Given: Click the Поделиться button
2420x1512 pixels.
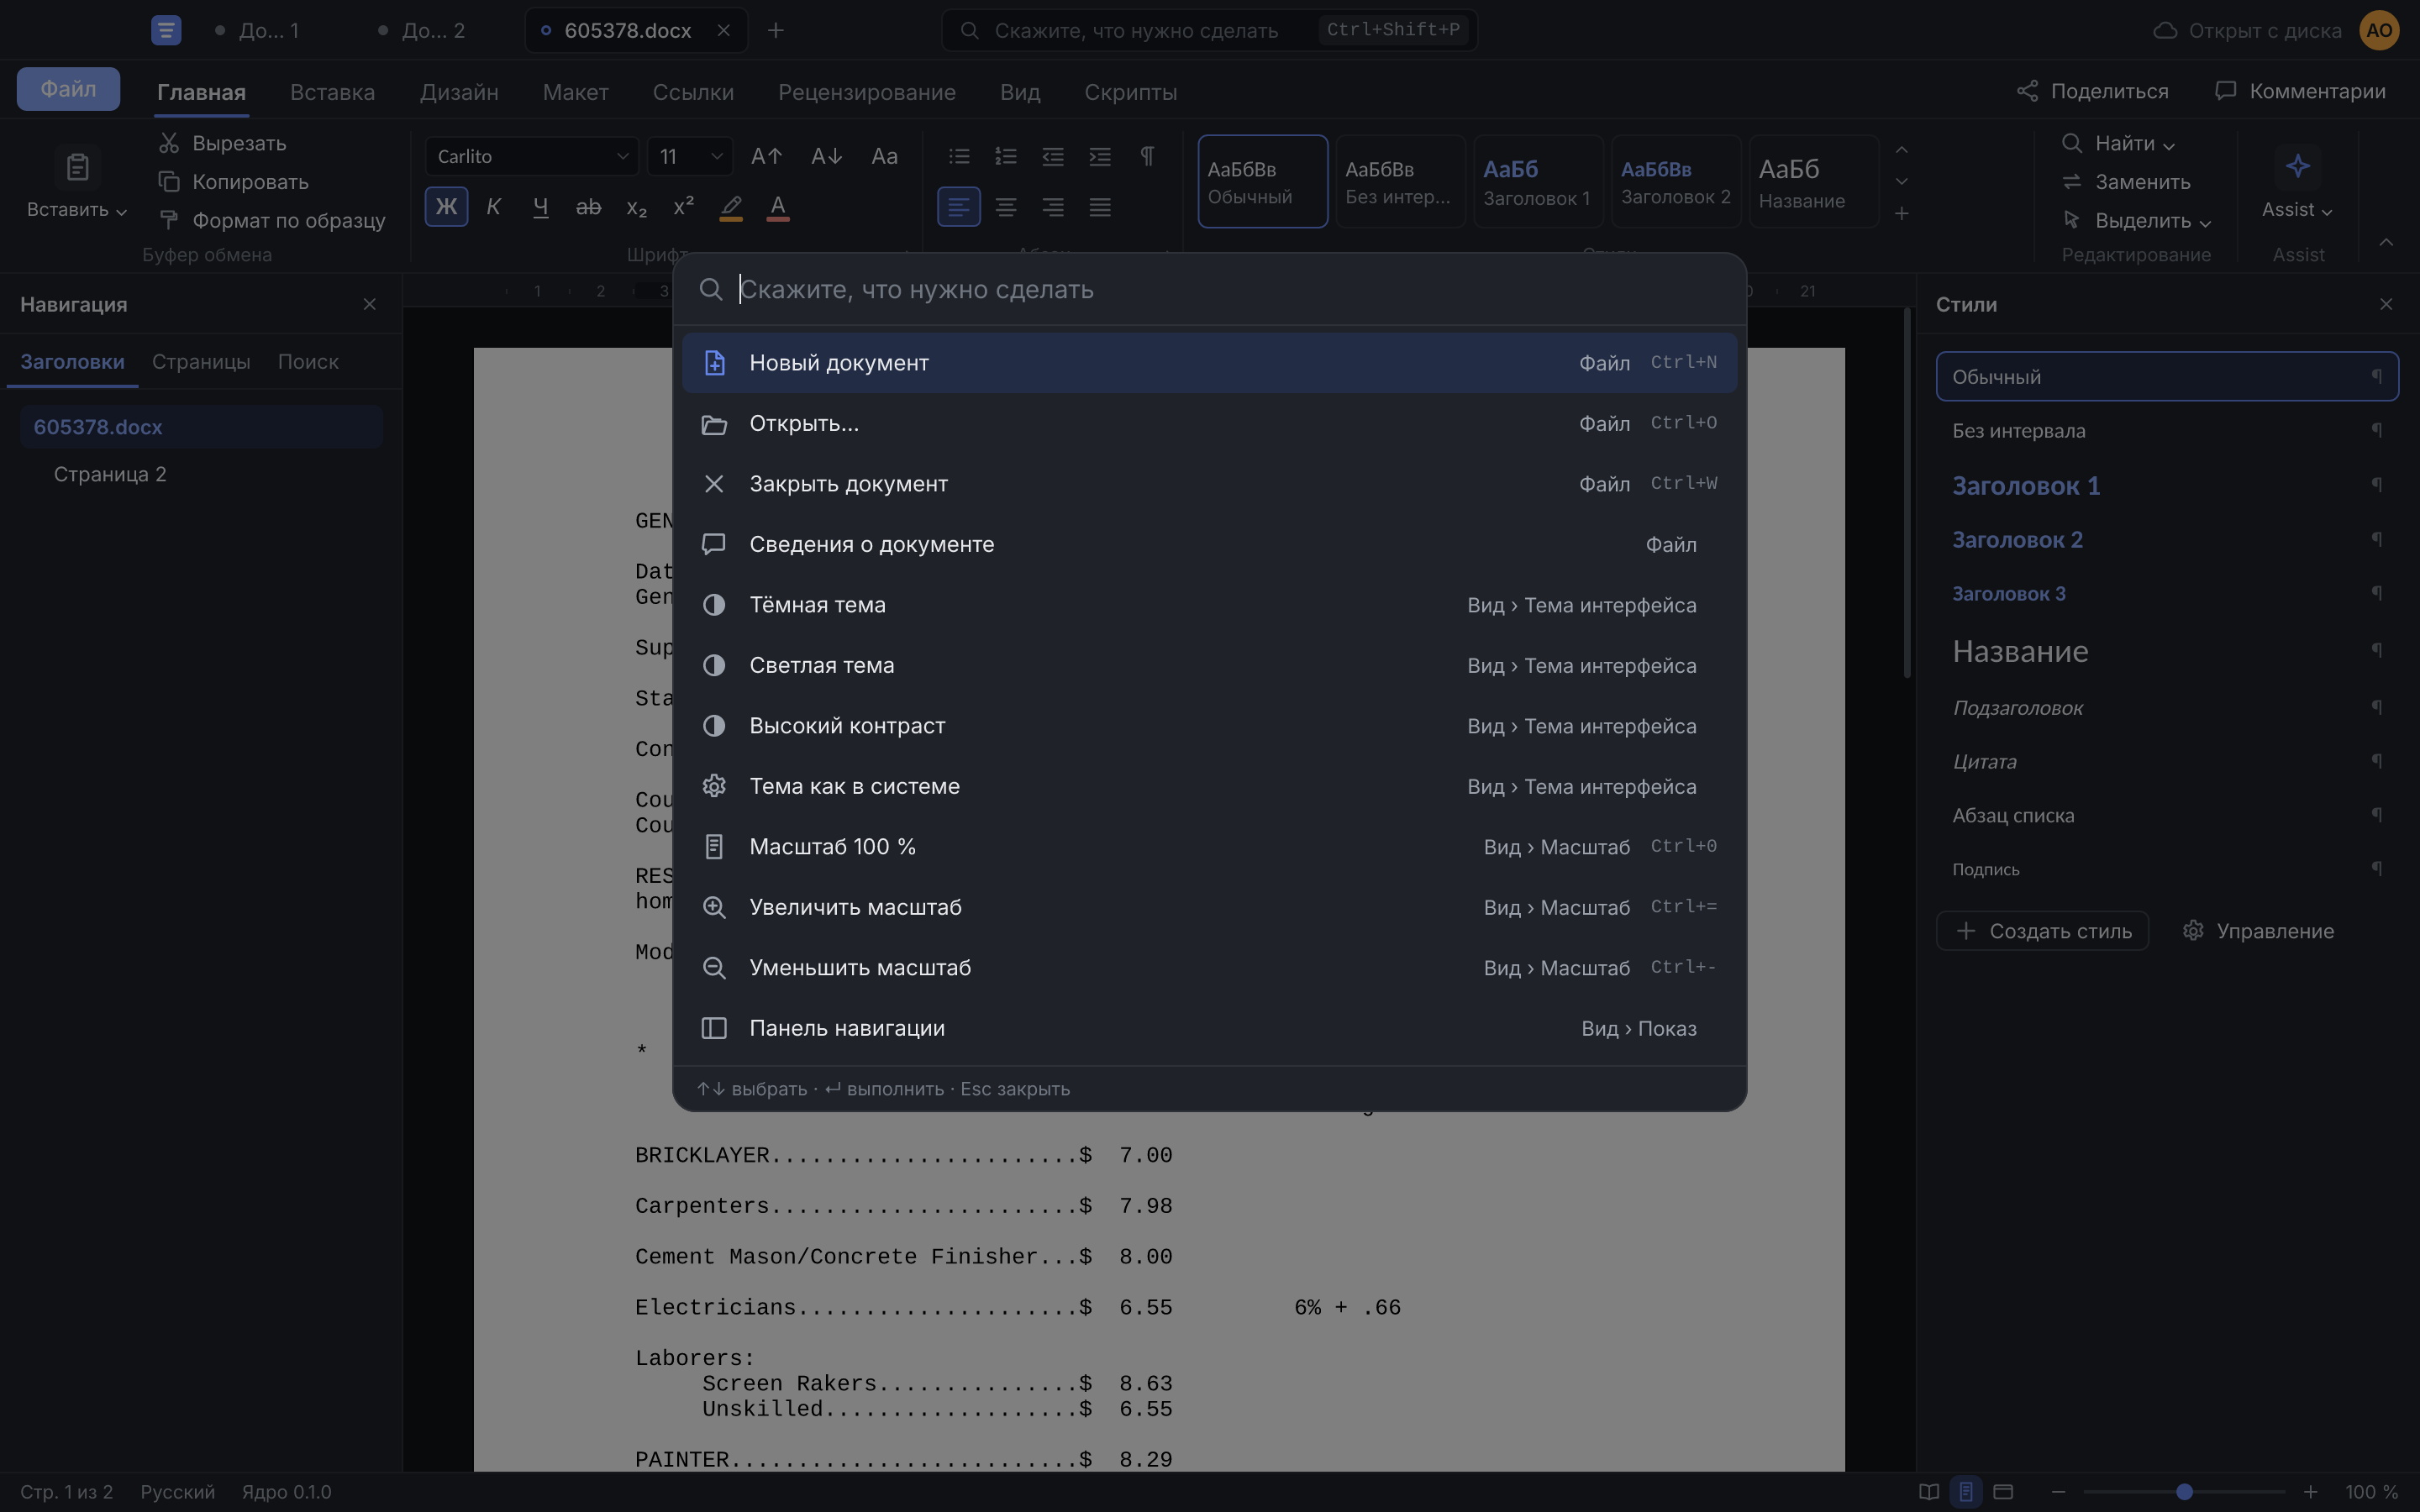Looking at the screenshot, I should tap(2093, 91).
